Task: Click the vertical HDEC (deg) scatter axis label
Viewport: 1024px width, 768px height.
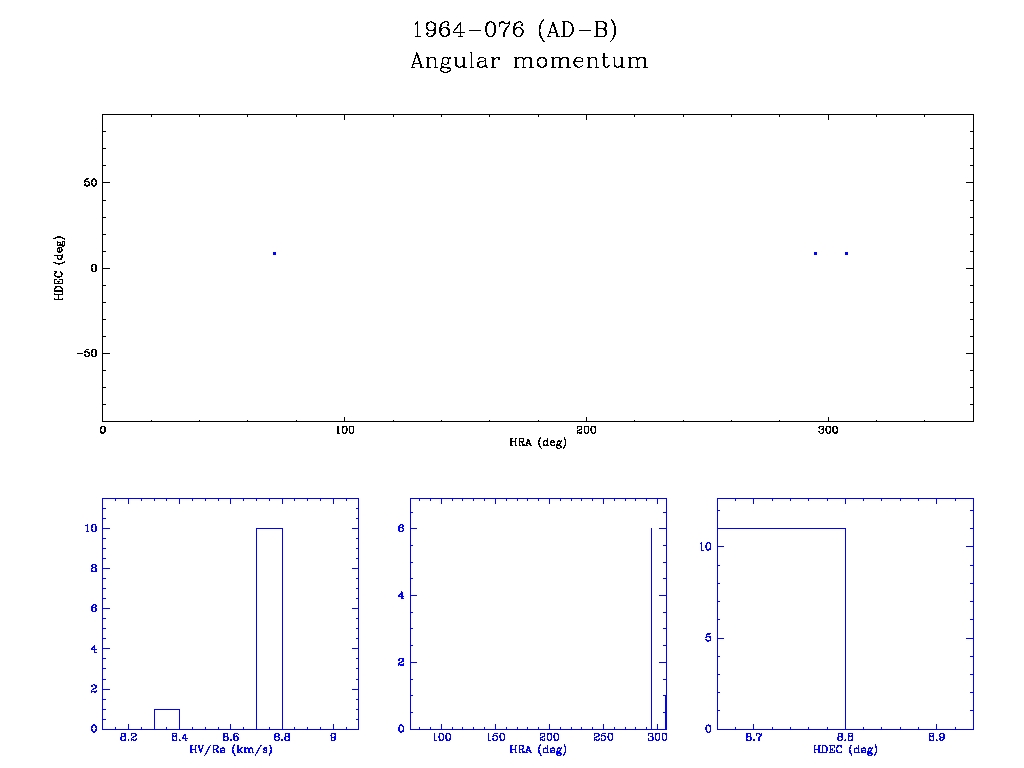Action: 60,267
